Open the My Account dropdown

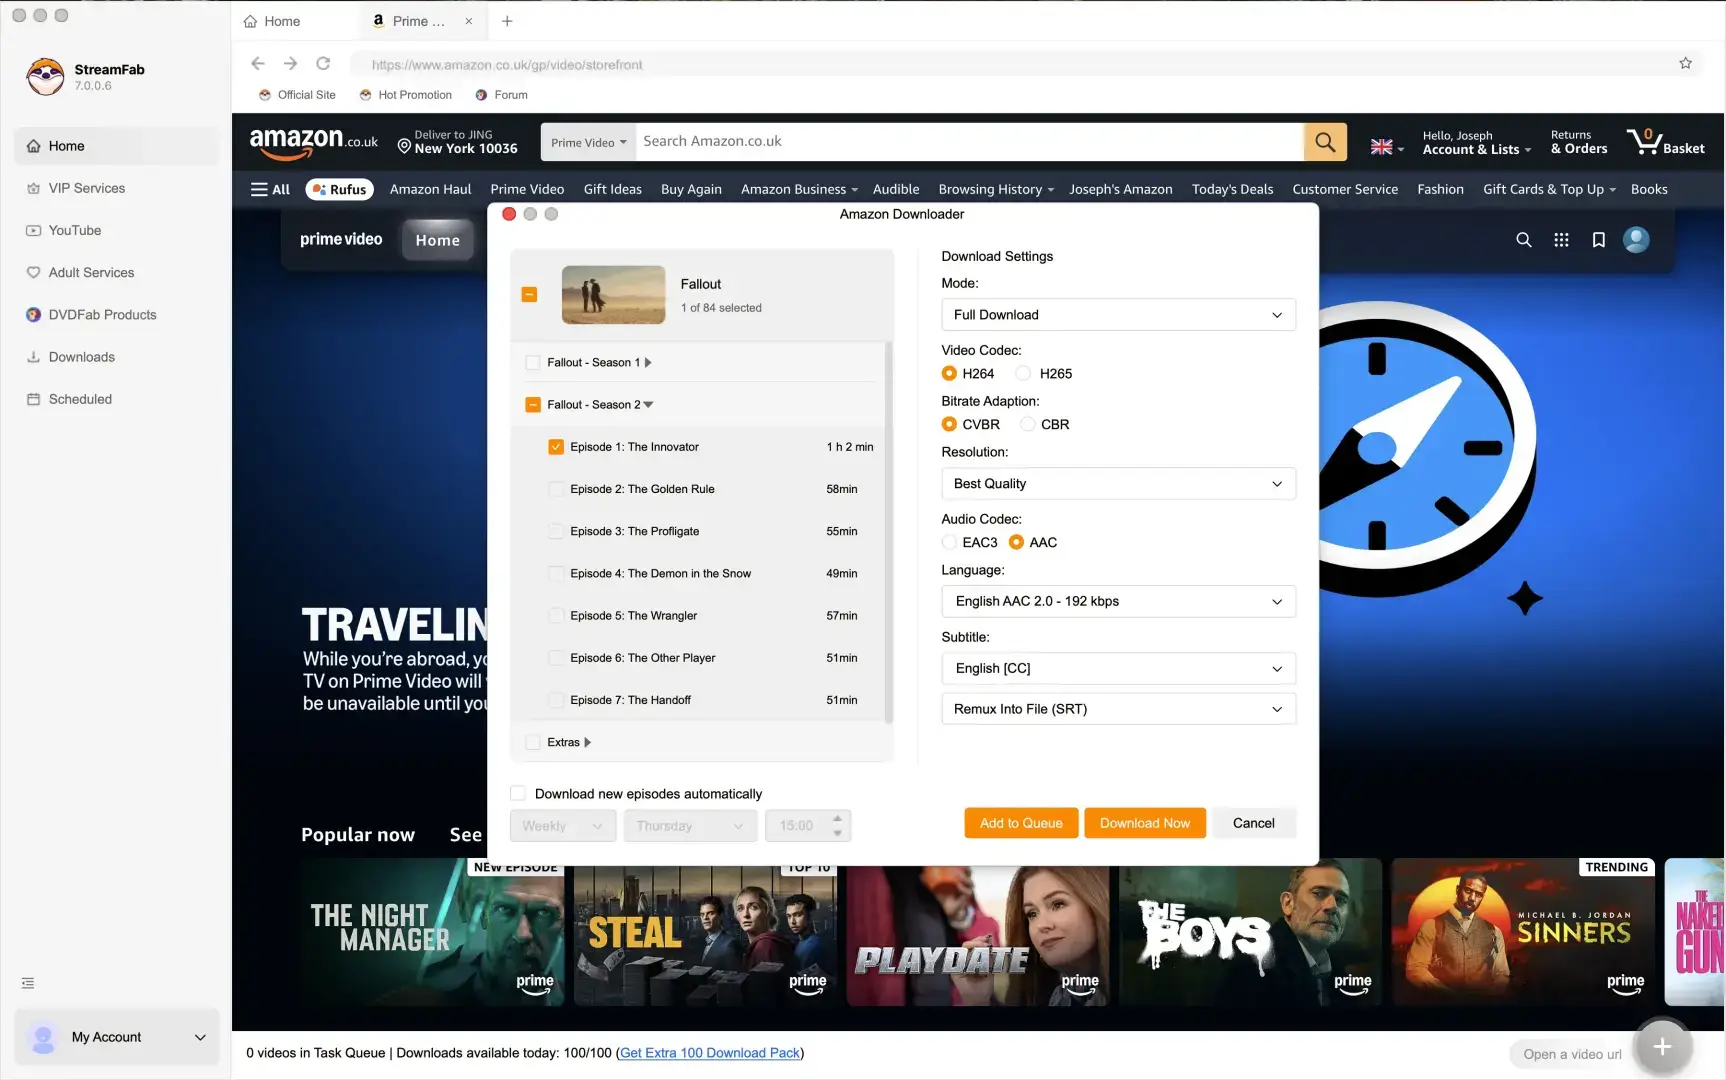coord(116,1037)
